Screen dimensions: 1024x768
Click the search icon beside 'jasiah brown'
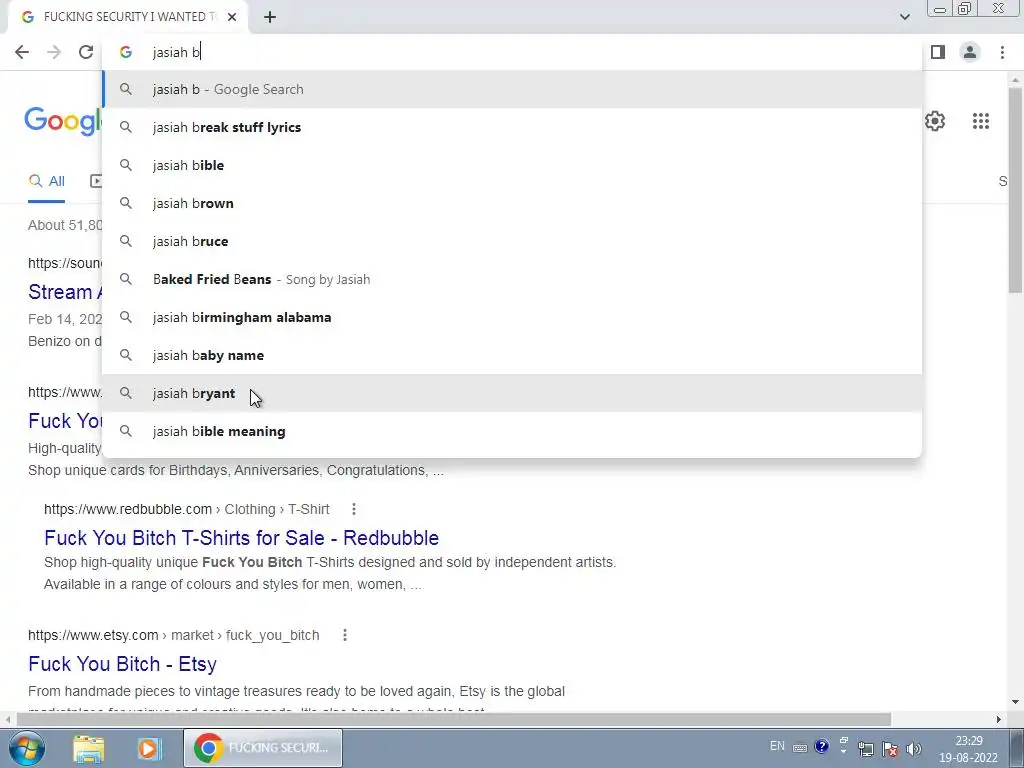coord(126,203)
